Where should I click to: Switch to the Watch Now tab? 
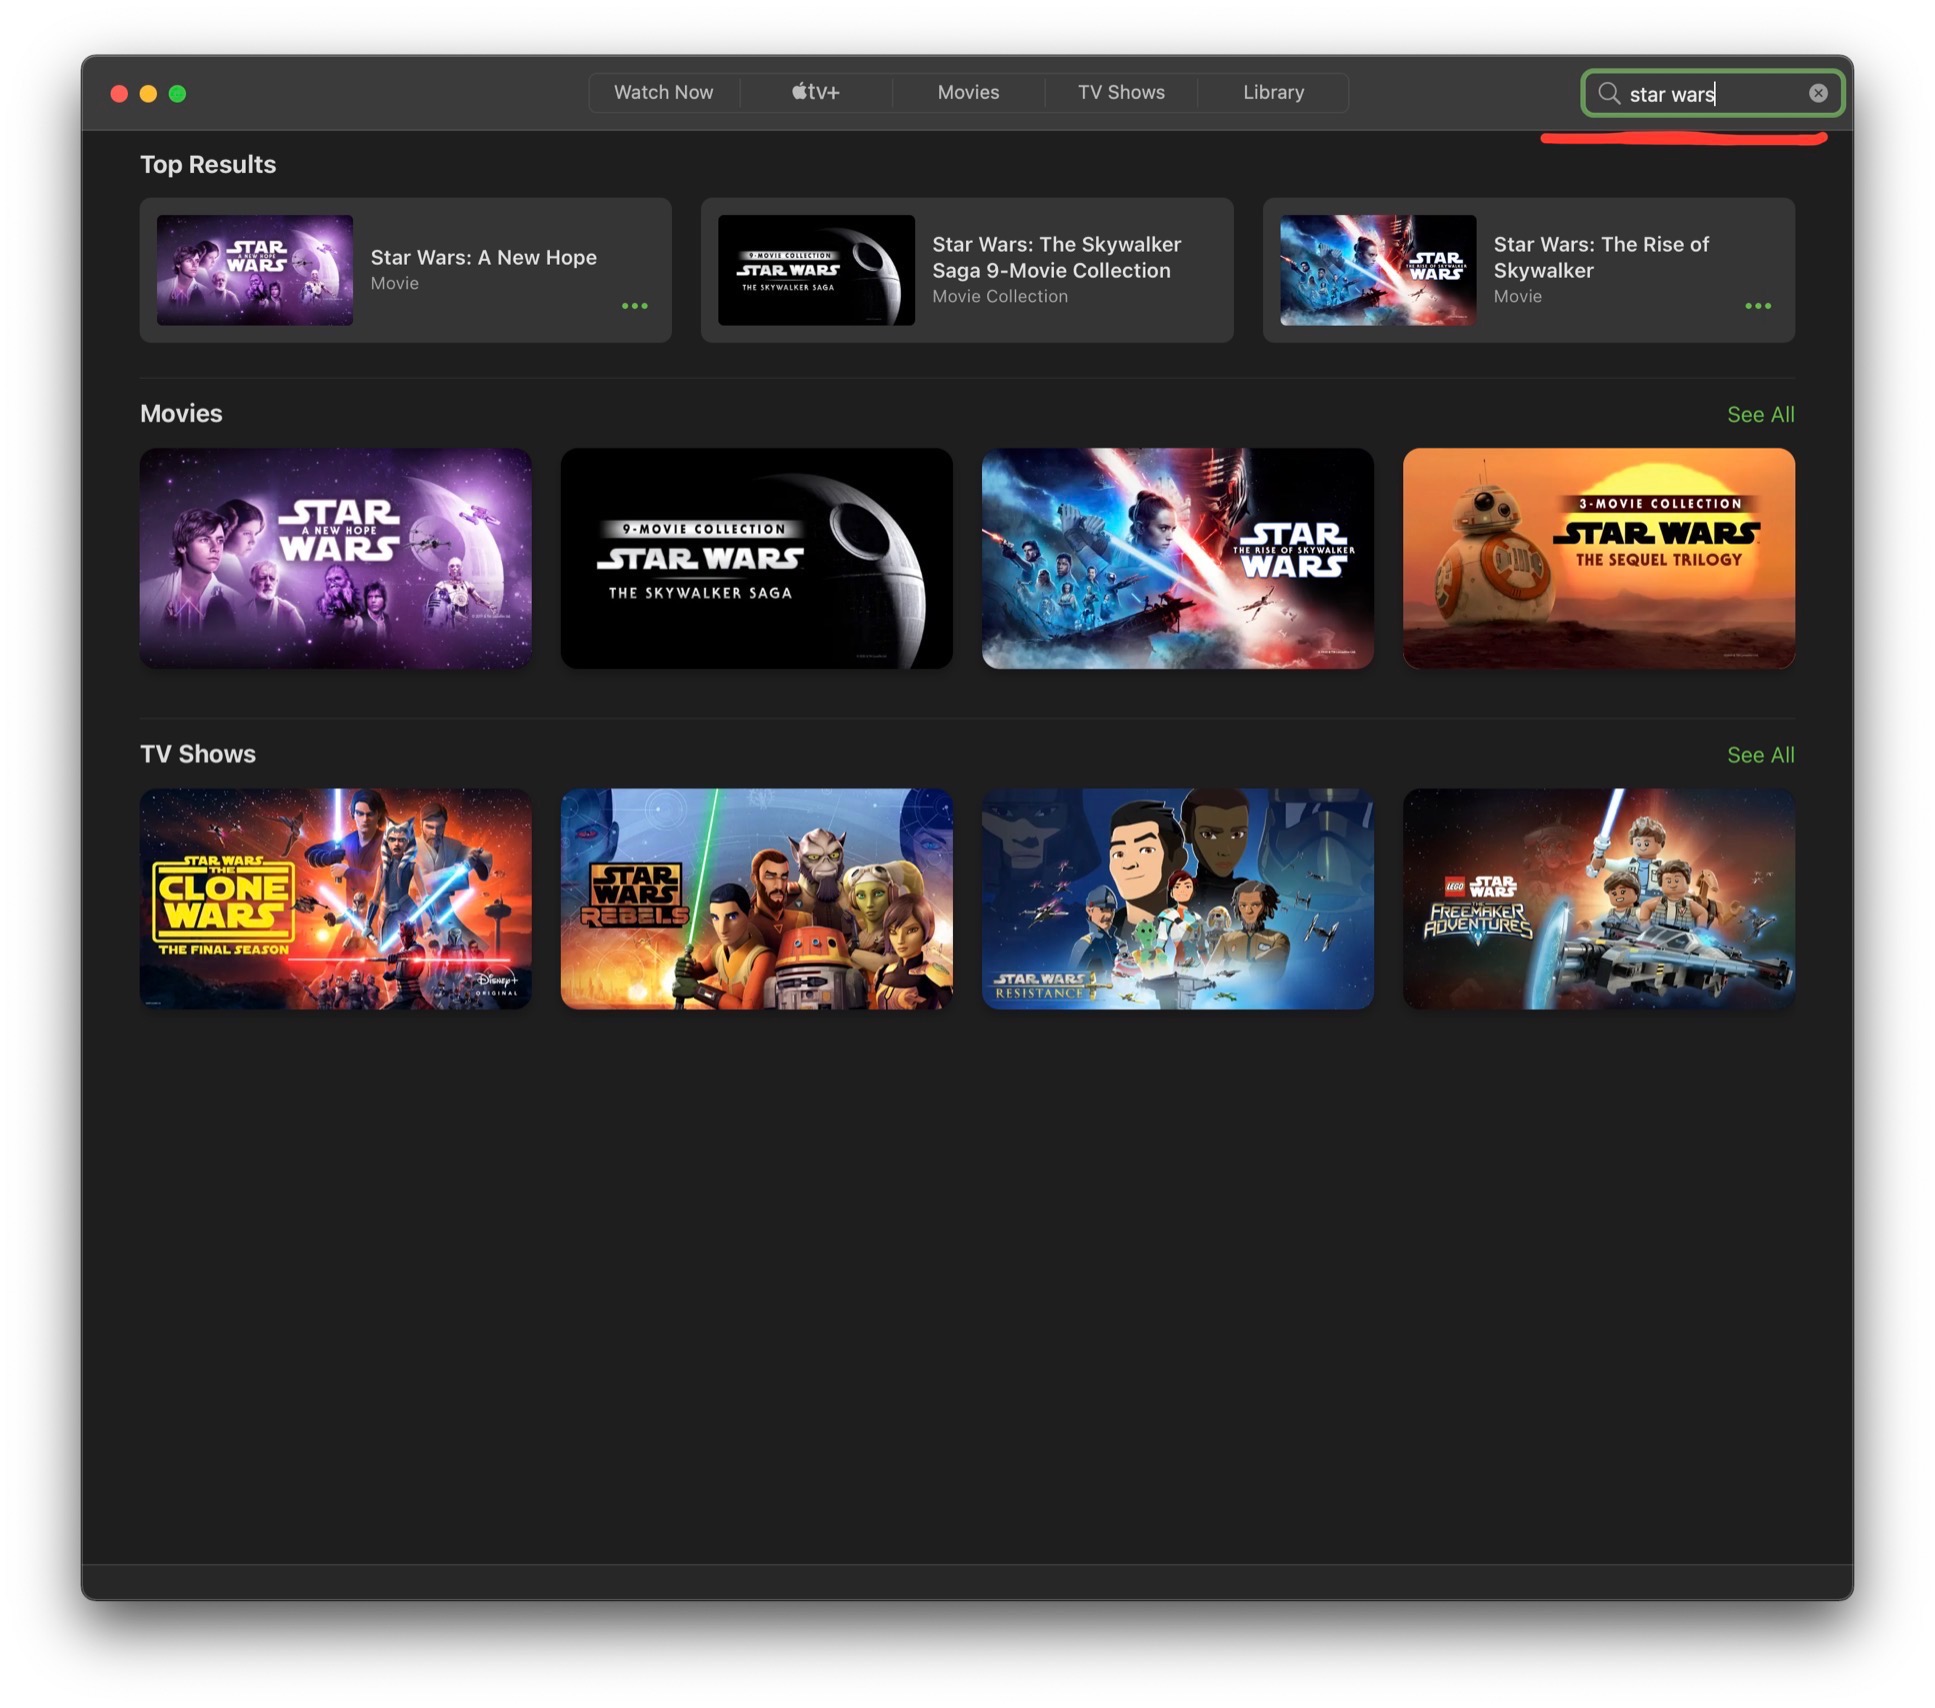663,92
